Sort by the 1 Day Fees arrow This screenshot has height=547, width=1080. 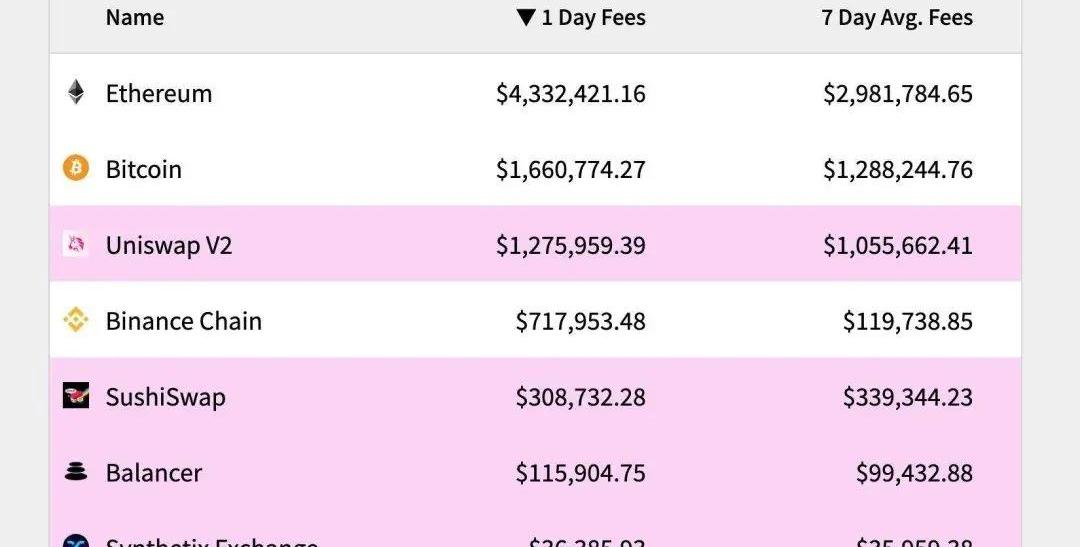click(526, 18)
